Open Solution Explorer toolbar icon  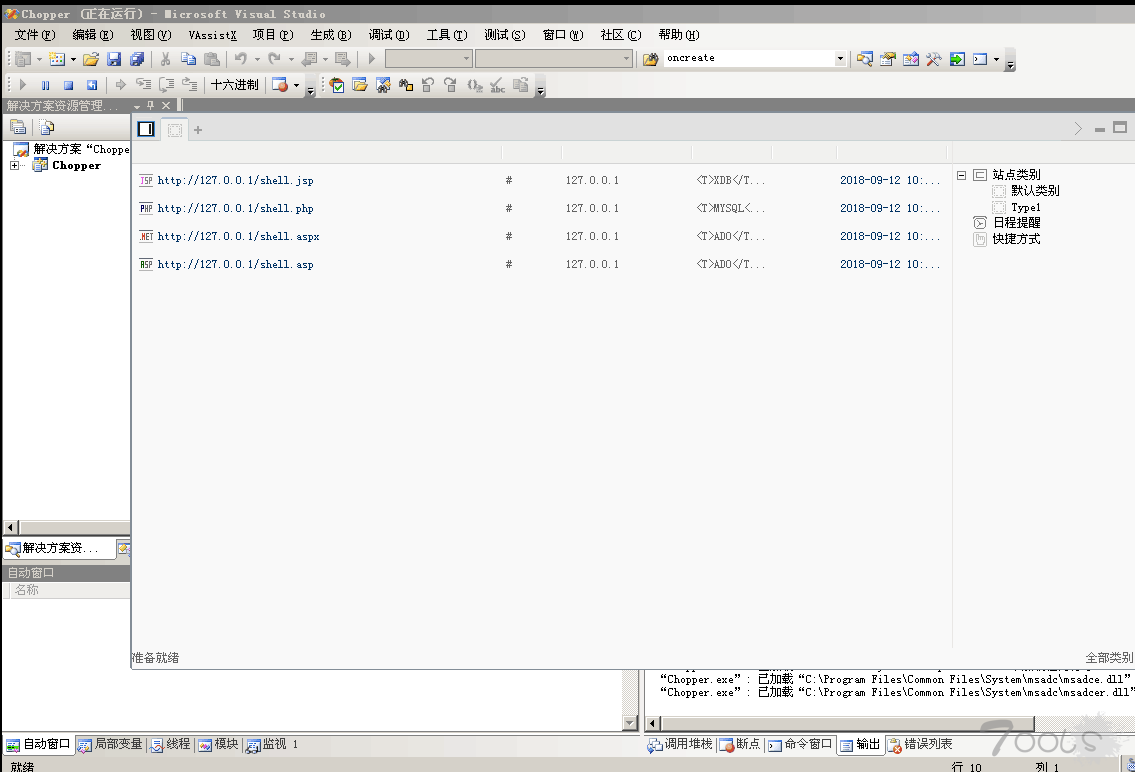[864, 59]
